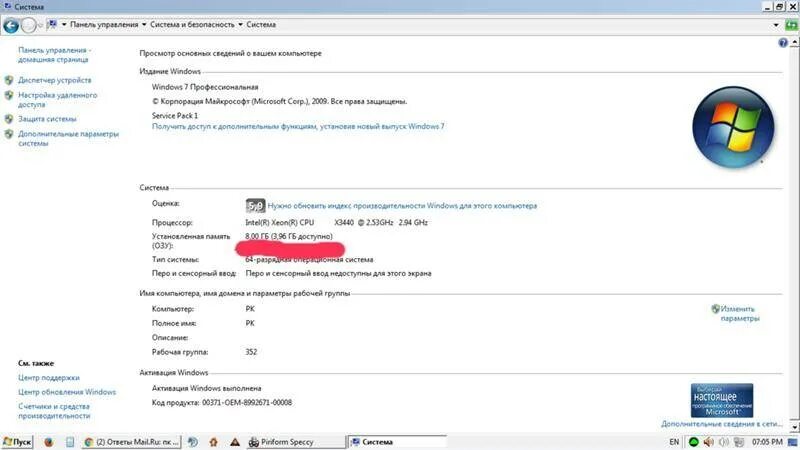Go back with the blue arrow button
800x450 pixels.
point(11,26)
